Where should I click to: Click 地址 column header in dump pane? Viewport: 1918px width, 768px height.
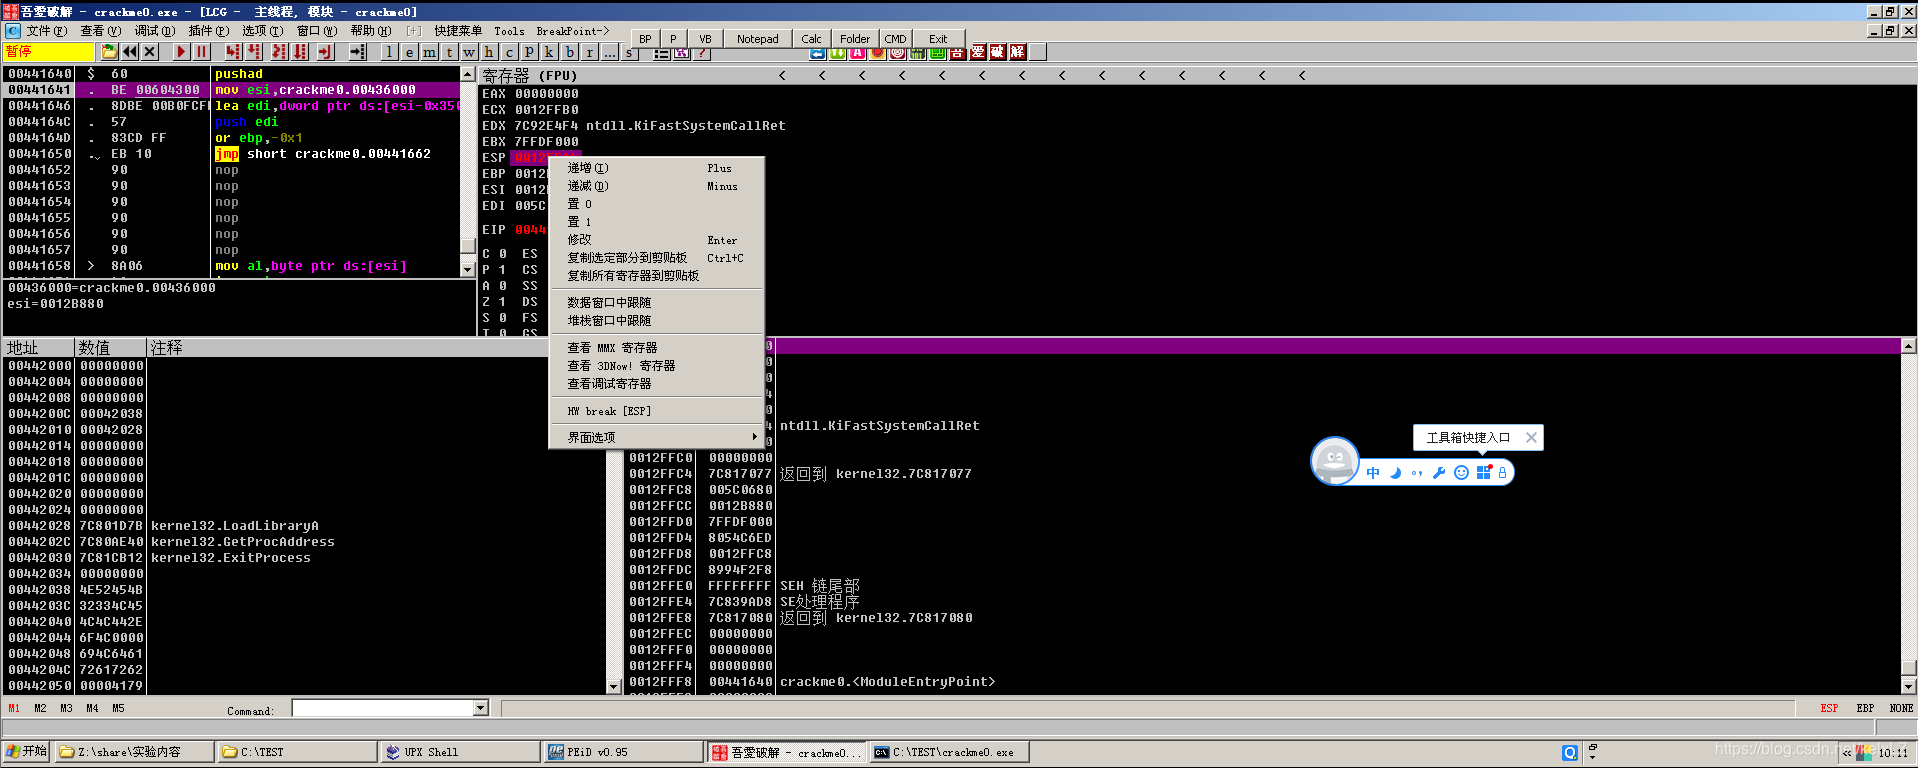coord(39,347)
